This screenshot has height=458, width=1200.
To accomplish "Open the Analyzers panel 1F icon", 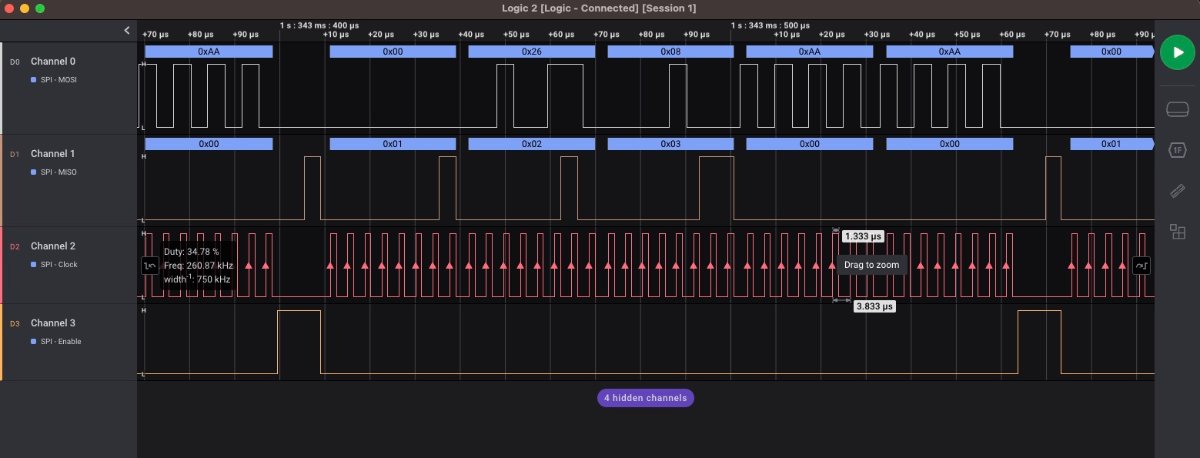I will (1177, 150).
